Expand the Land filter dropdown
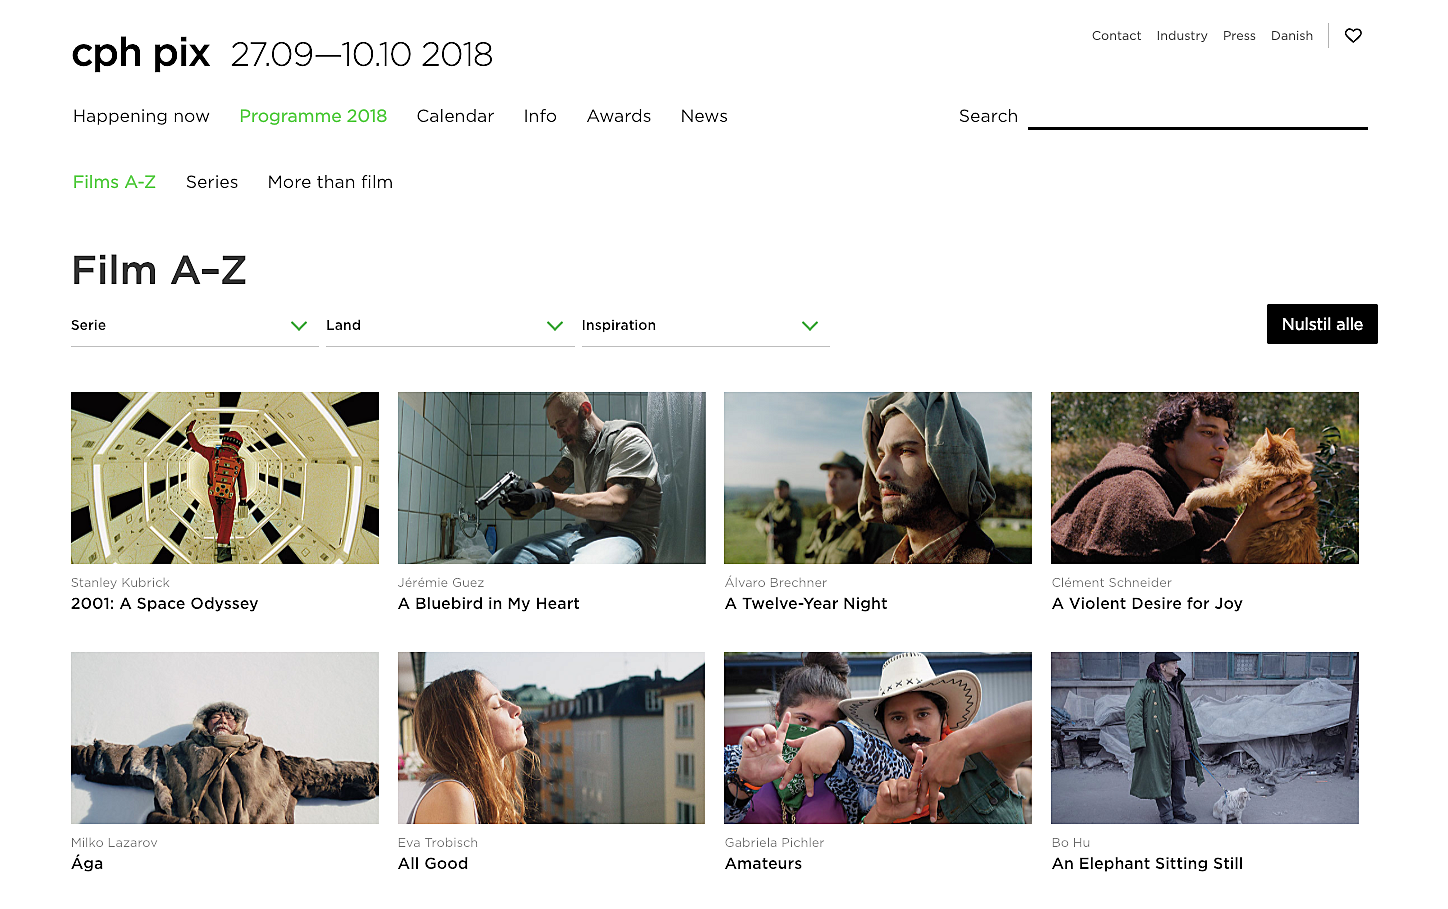 tap(450, 326)
